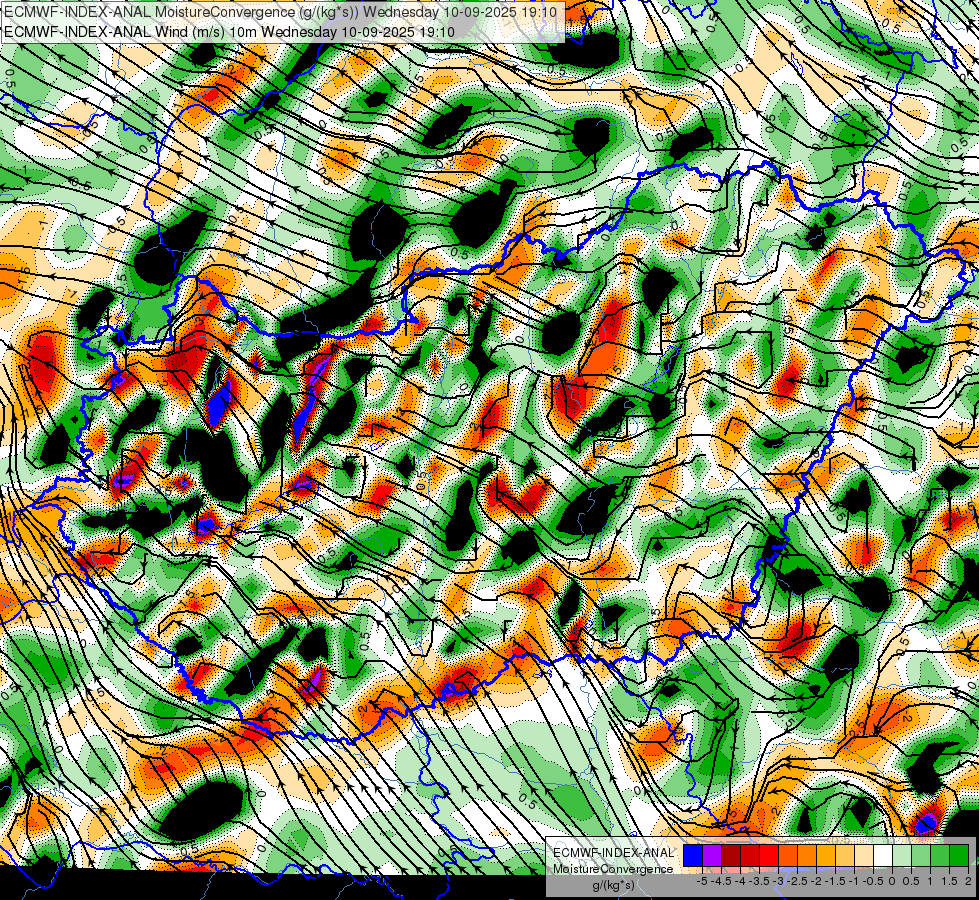Click the -5 legend scale value
This screenshot has width=979, height=900.
point(702,881)
